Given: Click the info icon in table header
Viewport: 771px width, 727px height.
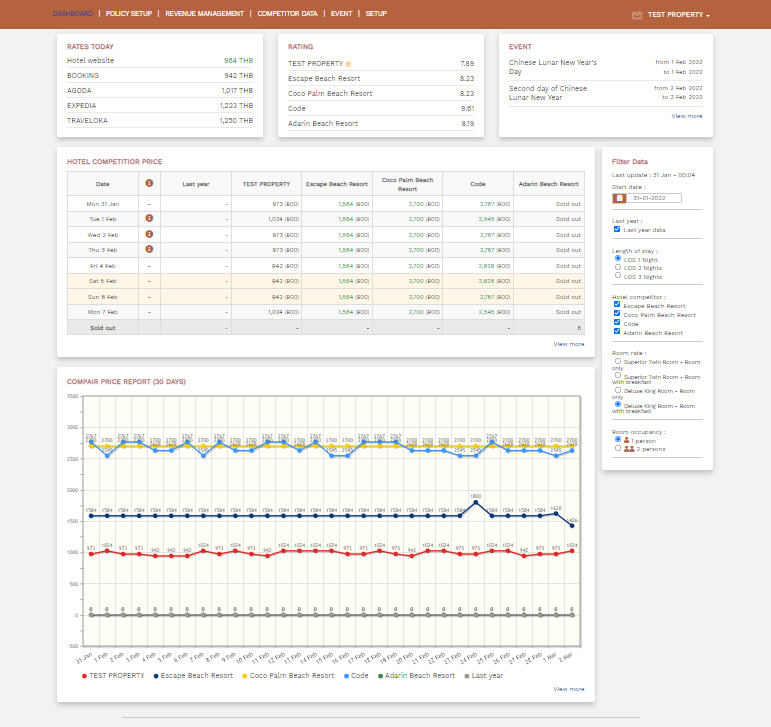Looking at the screenshot, I should [x=149, y=184].
